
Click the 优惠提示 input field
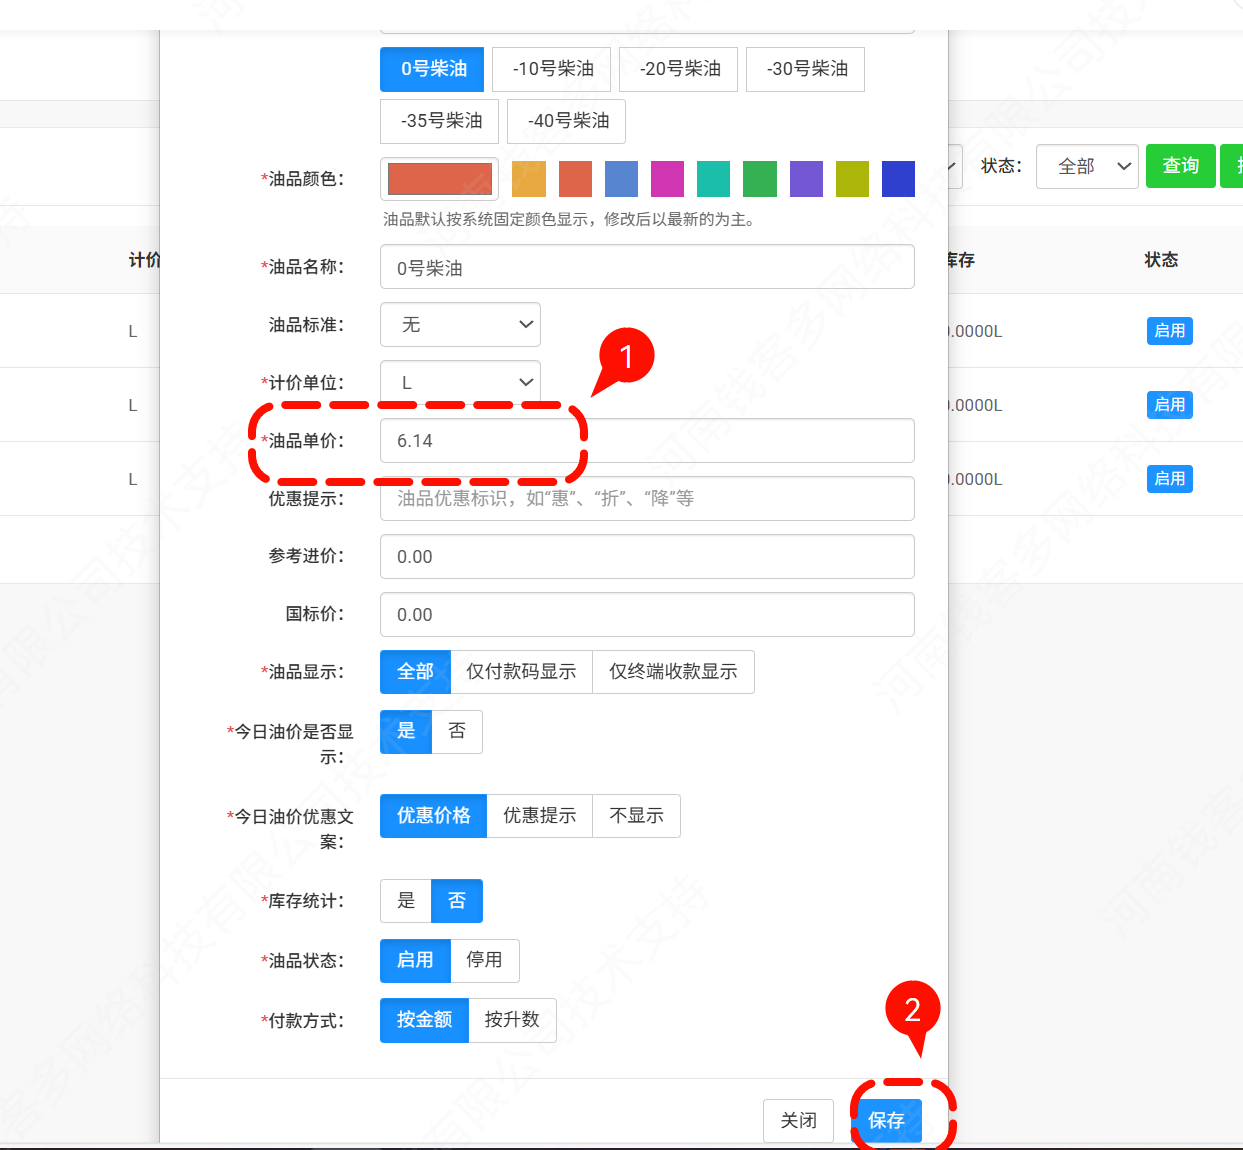tap(647, 499)
